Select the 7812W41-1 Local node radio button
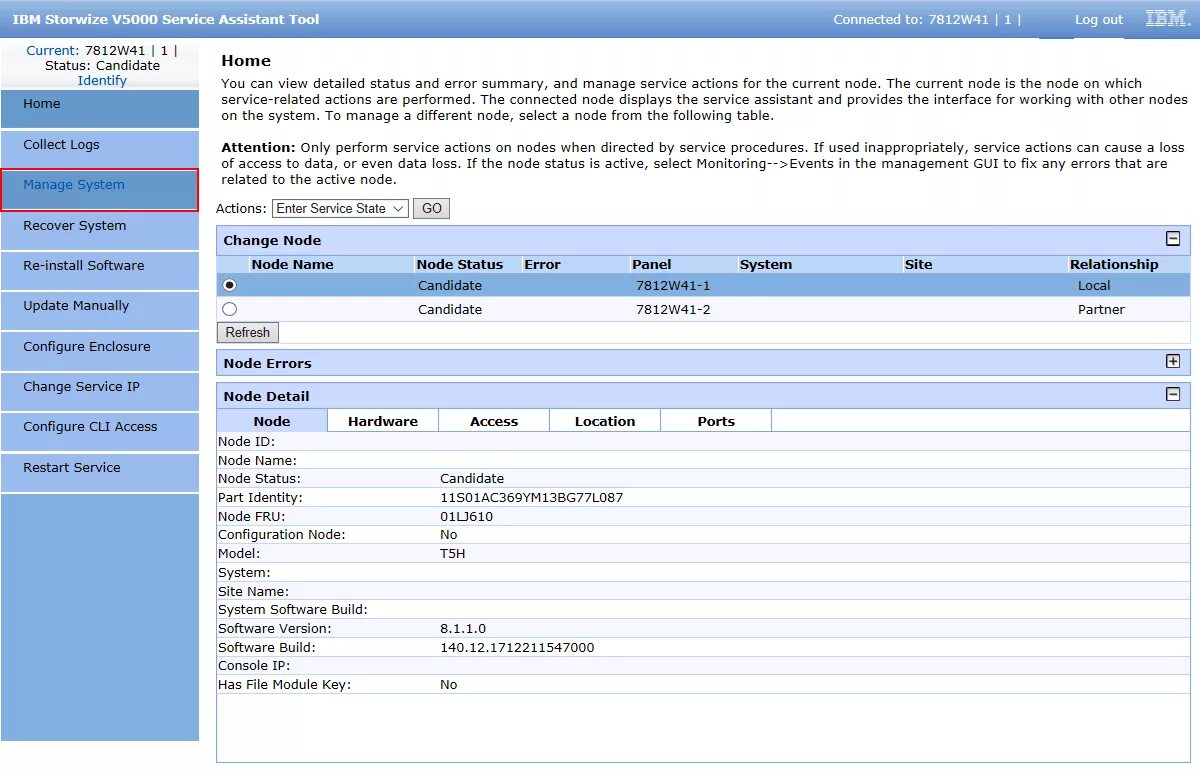Viewport: 1200px width, 776px height. tap(230, 285)
